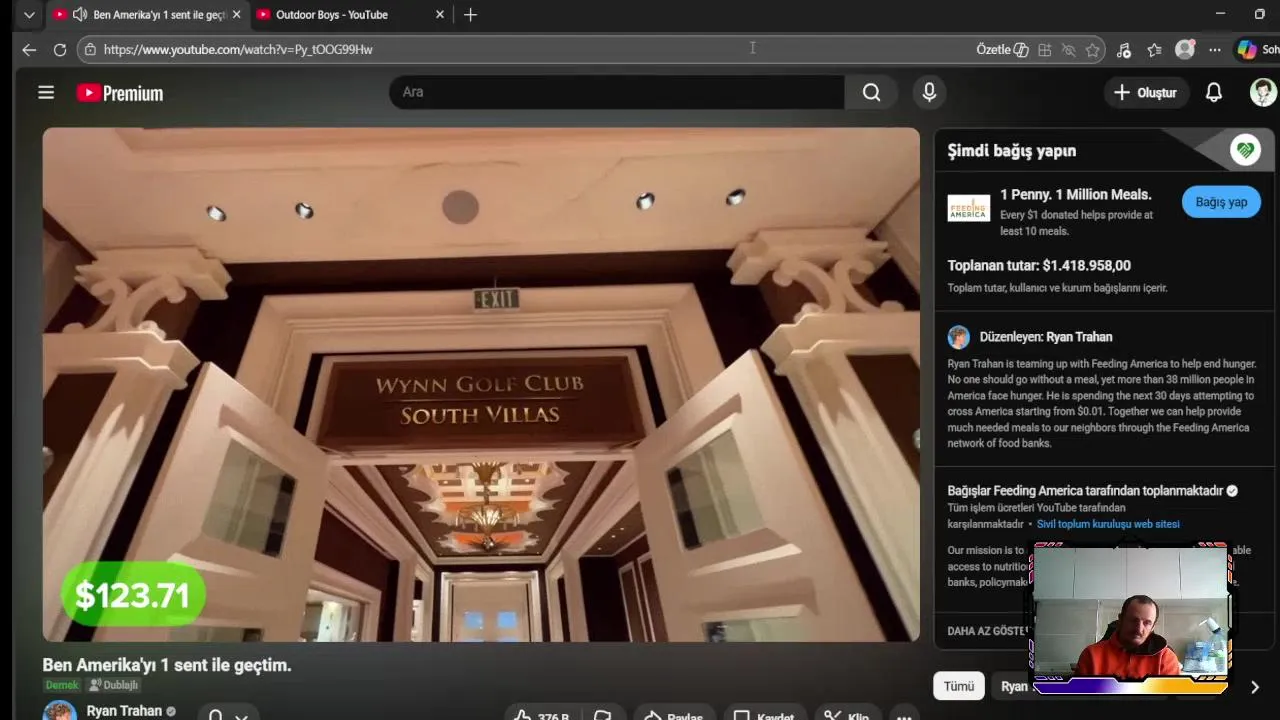Switch to the Ben Amerika'yı 1 sent tab

point(159,15)
